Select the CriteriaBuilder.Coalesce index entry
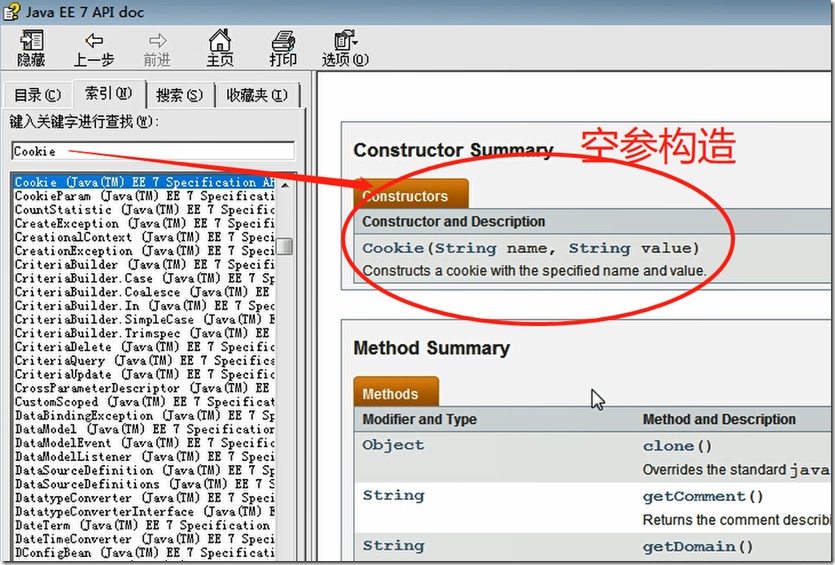The width and height of the screenshot is (835, 565). point(144,292)
